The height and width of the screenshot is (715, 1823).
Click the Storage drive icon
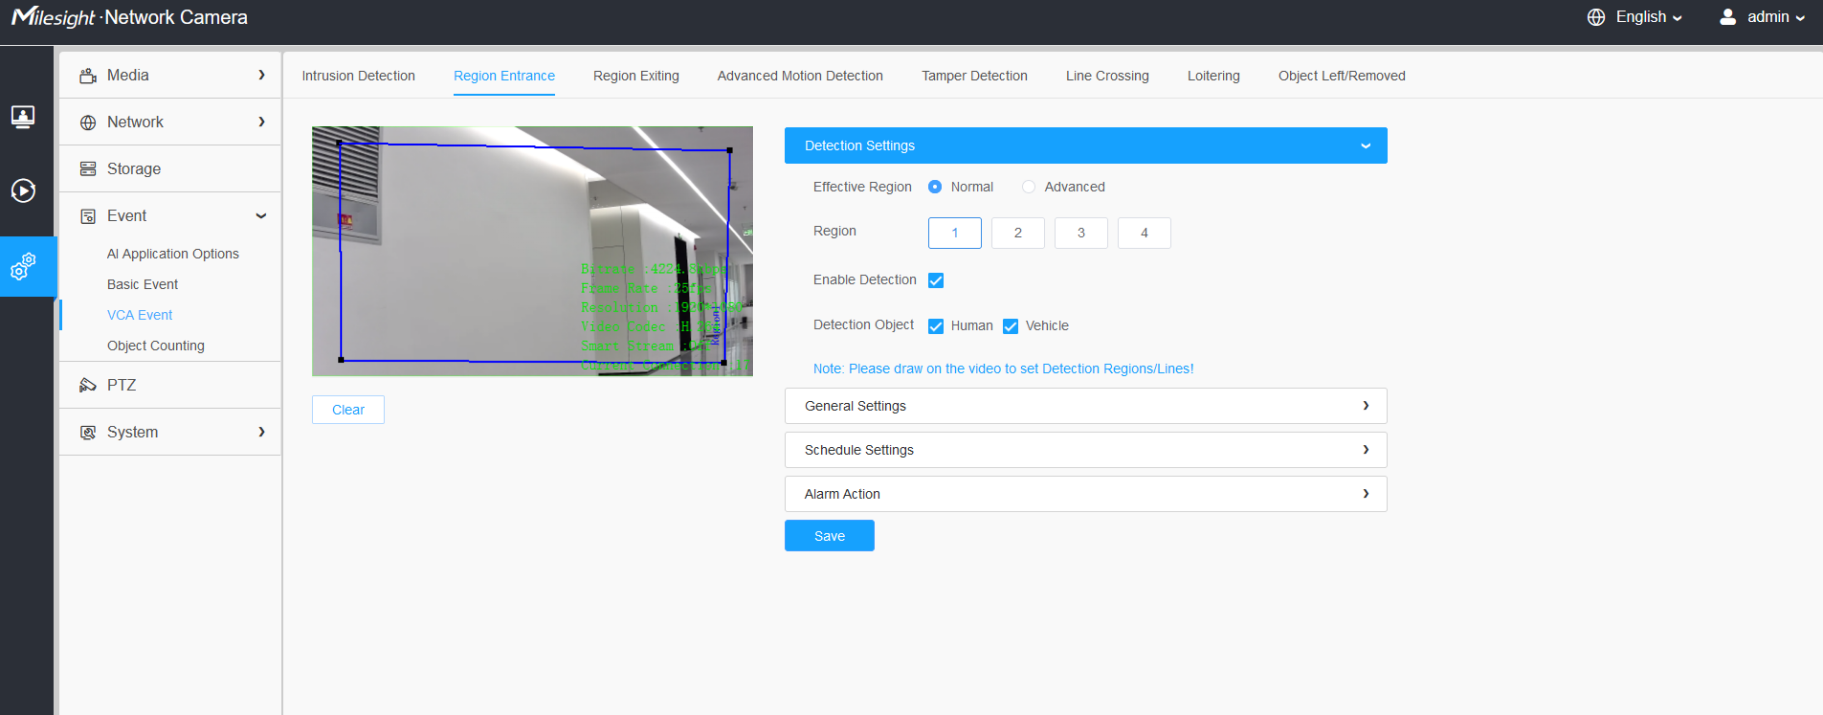[88, 169]
